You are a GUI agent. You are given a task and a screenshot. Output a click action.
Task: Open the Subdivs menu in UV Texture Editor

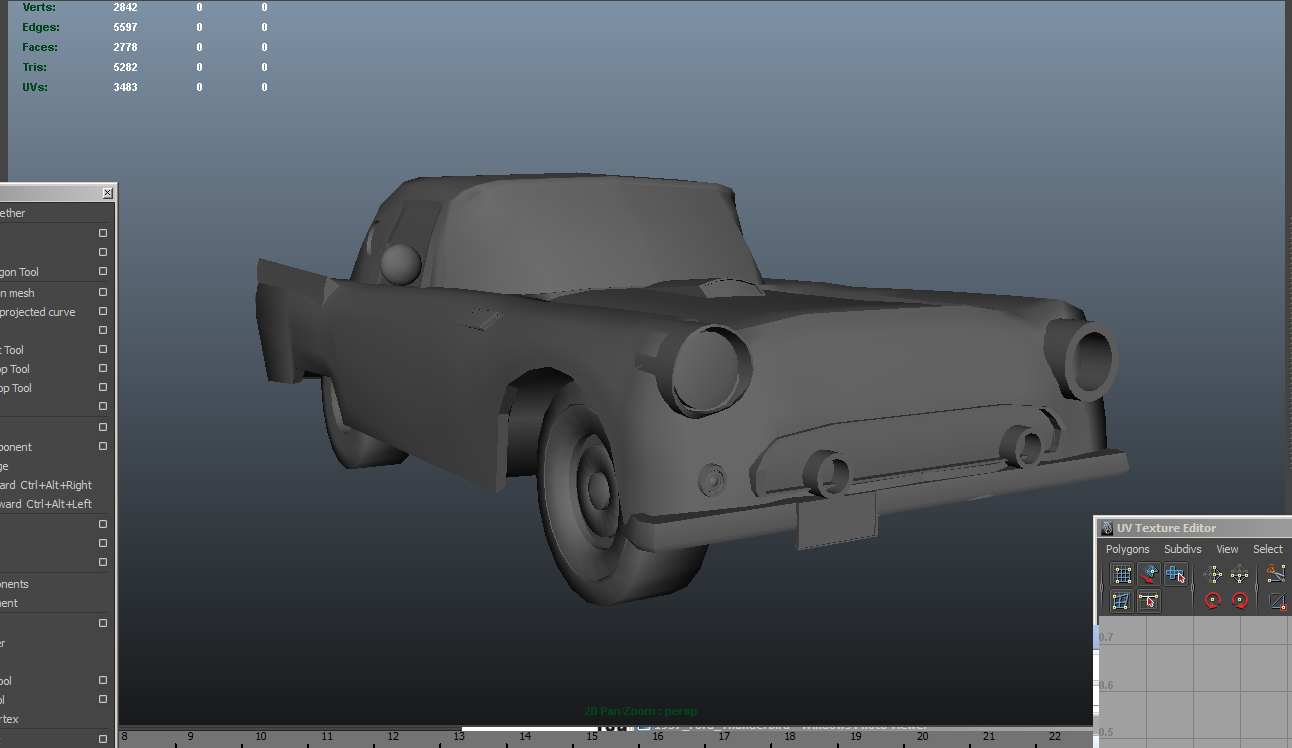pyautogui.click(x=1182, y=549)
